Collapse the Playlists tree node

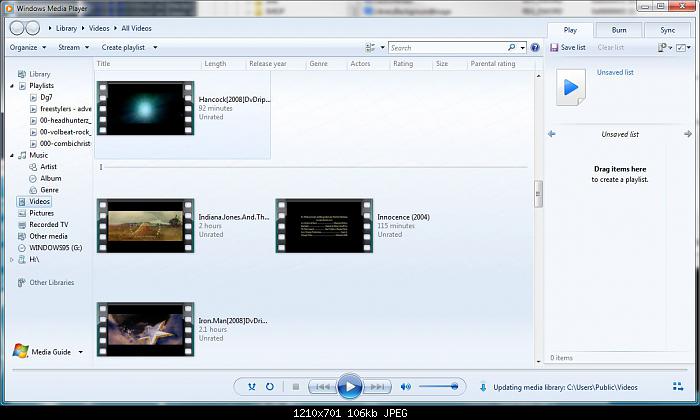pos(12,86)
